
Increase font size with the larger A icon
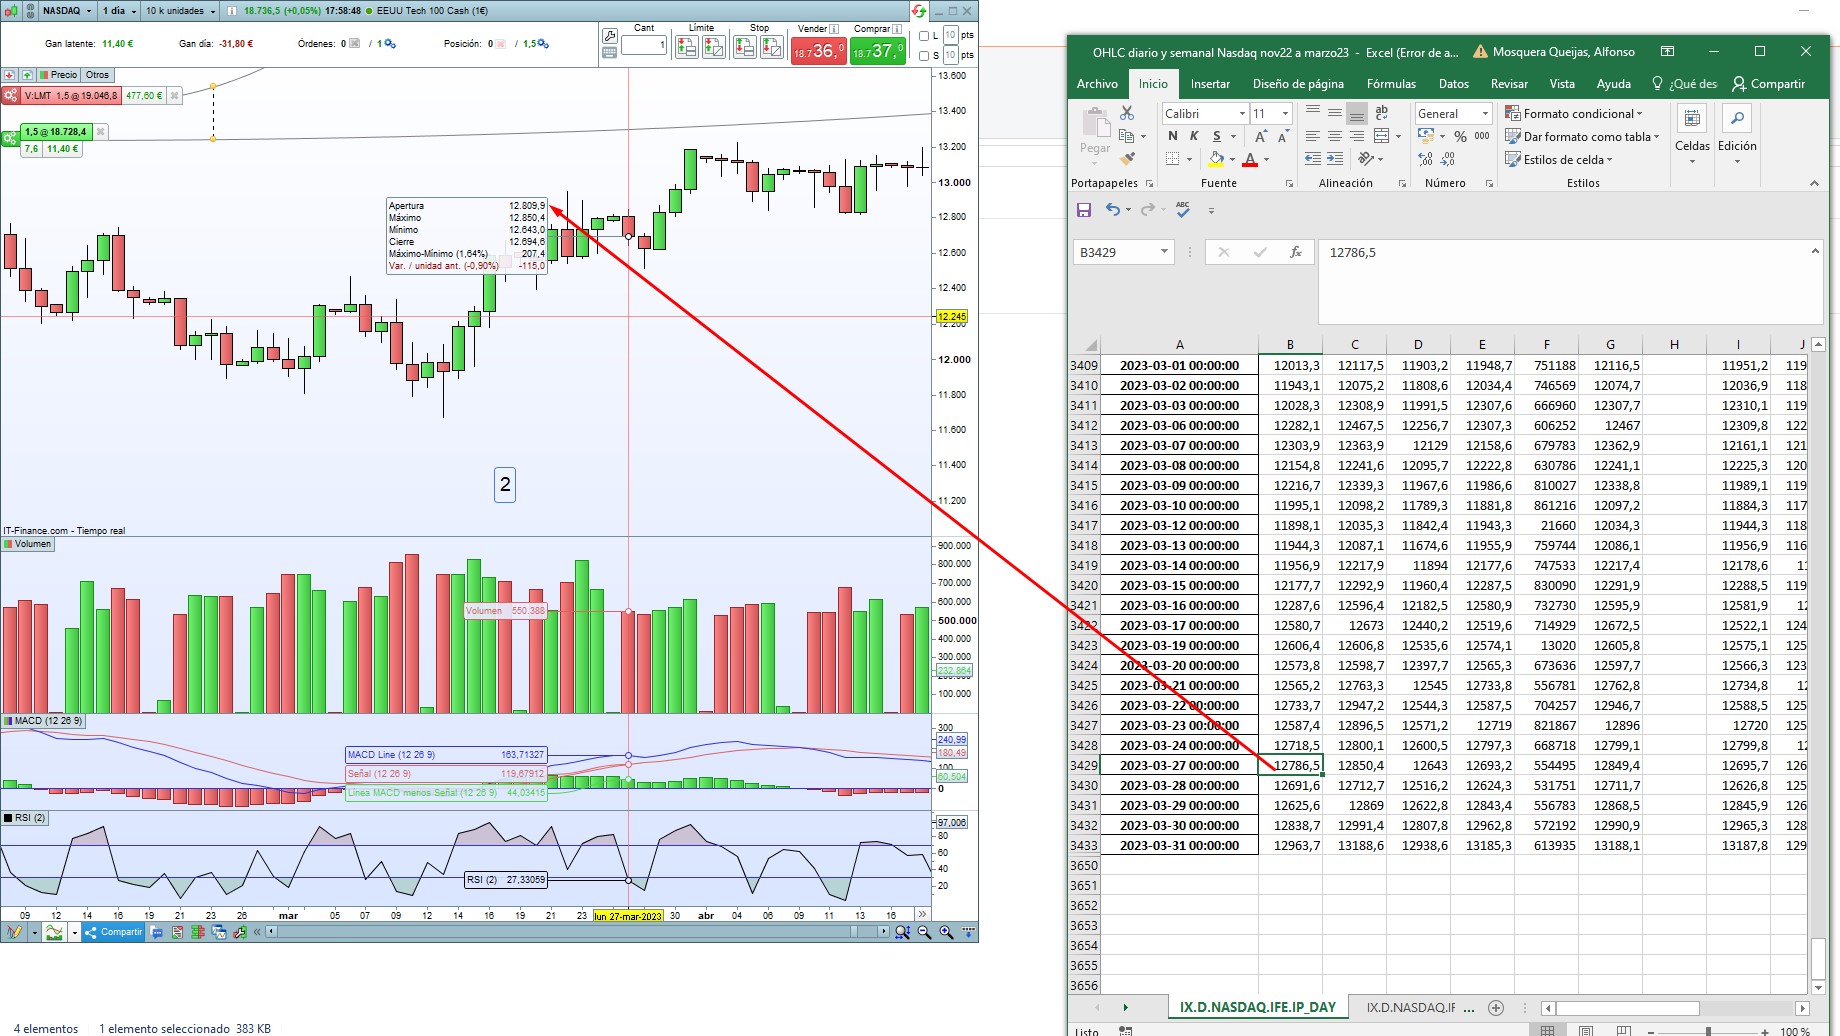pyautogui.click(x=1261, y=136)
